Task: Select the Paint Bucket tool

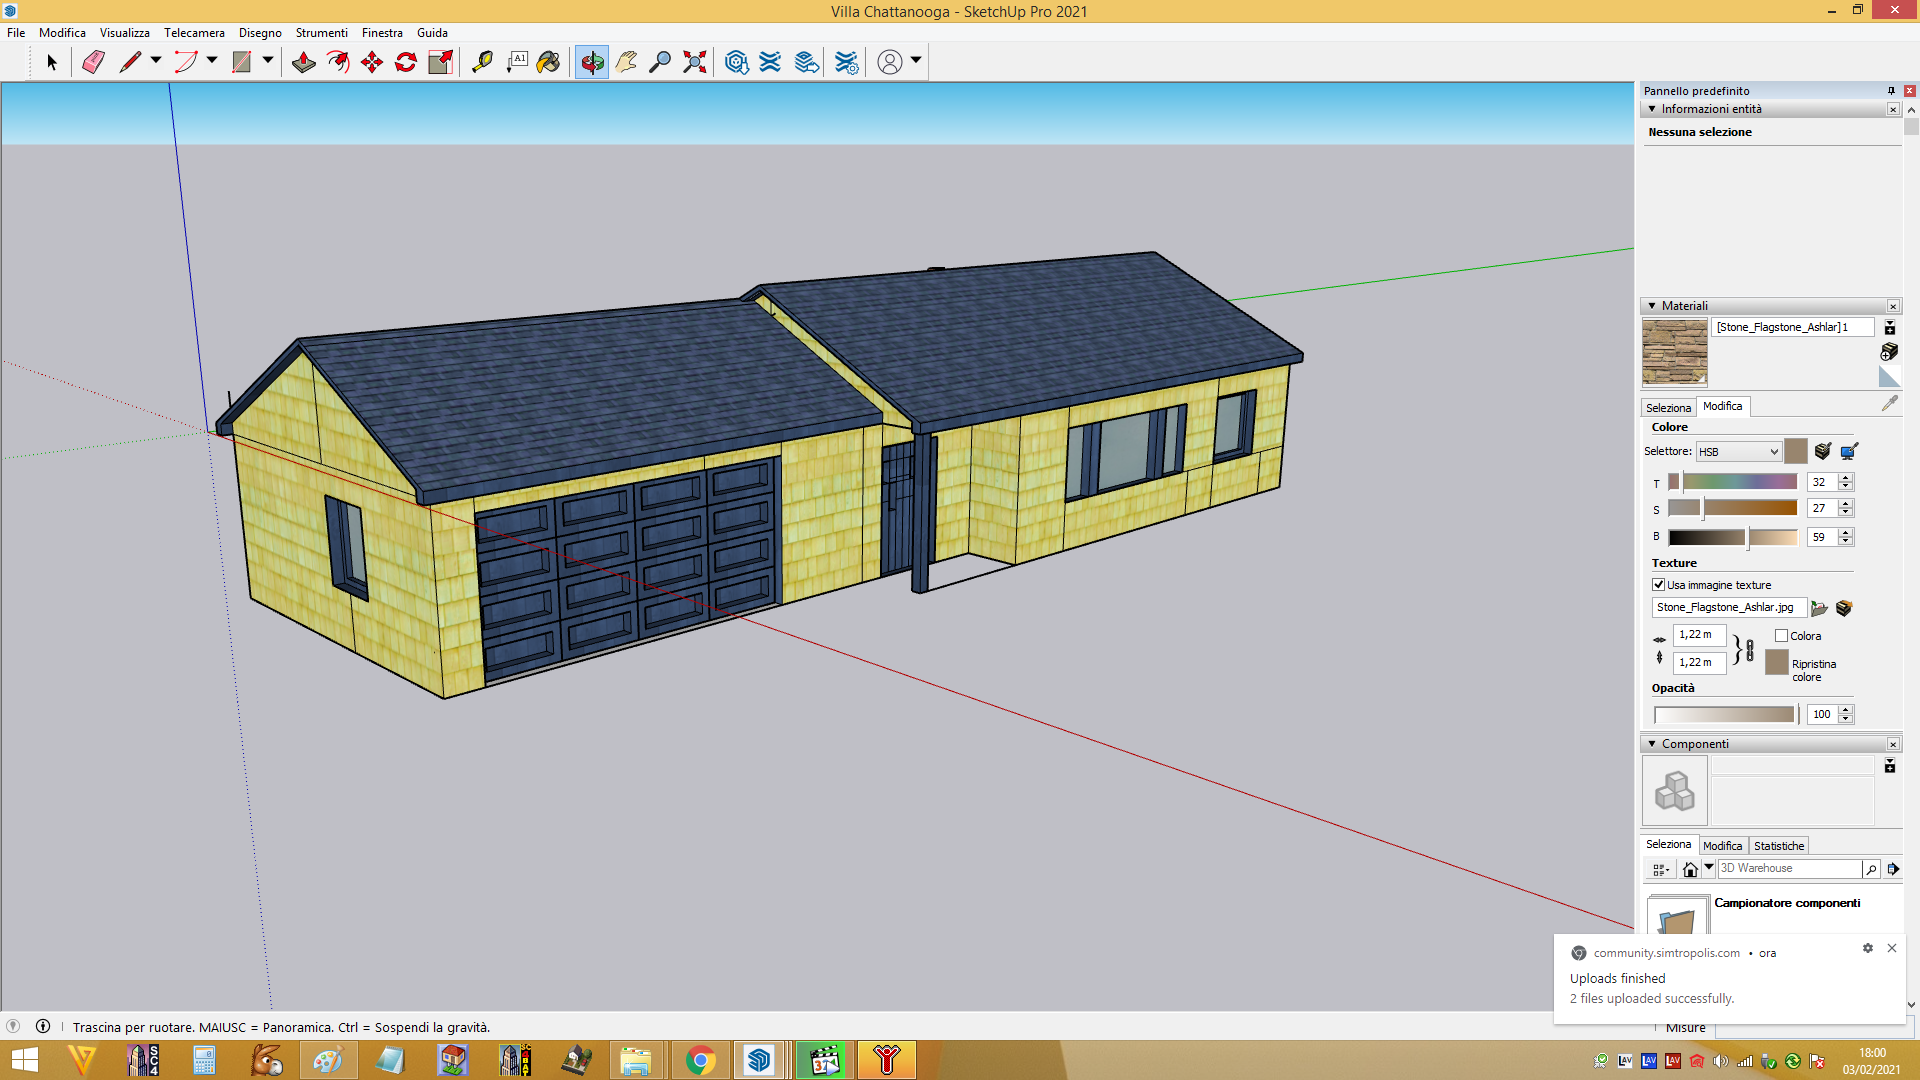Action: [x=548, y=62]
